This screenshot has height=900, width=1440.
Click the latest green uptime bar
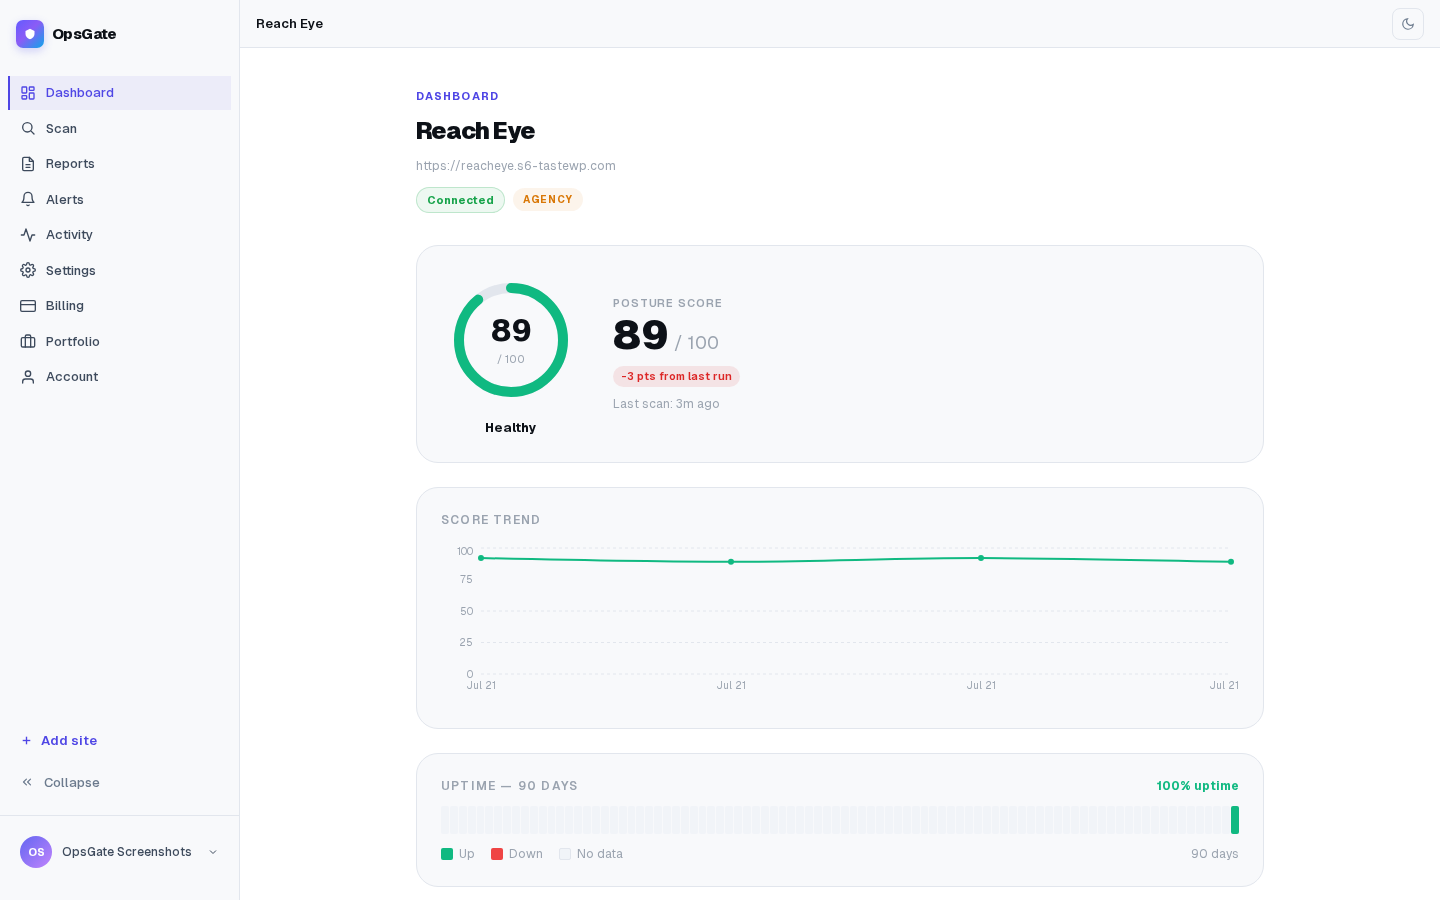click(1235, 820)
